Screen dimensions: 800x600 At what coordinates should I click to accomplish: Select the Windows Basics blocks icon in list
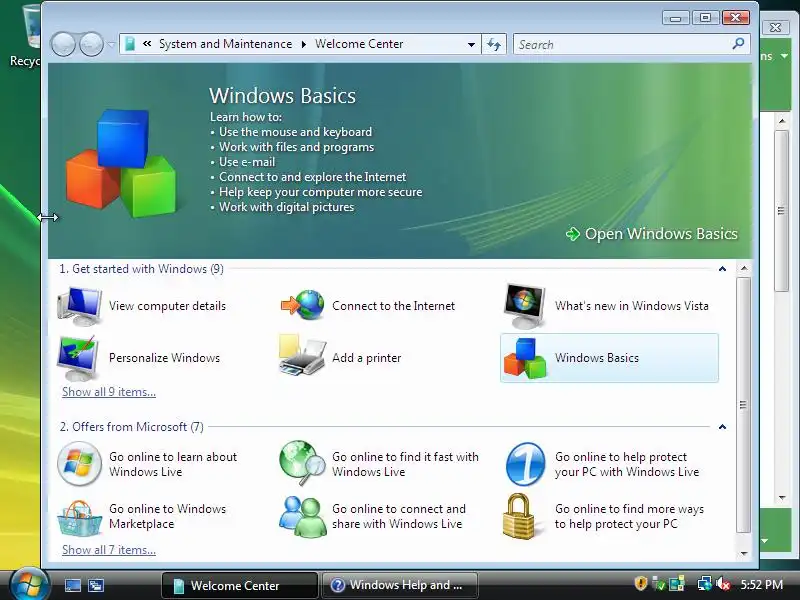(x=525, y=358)
